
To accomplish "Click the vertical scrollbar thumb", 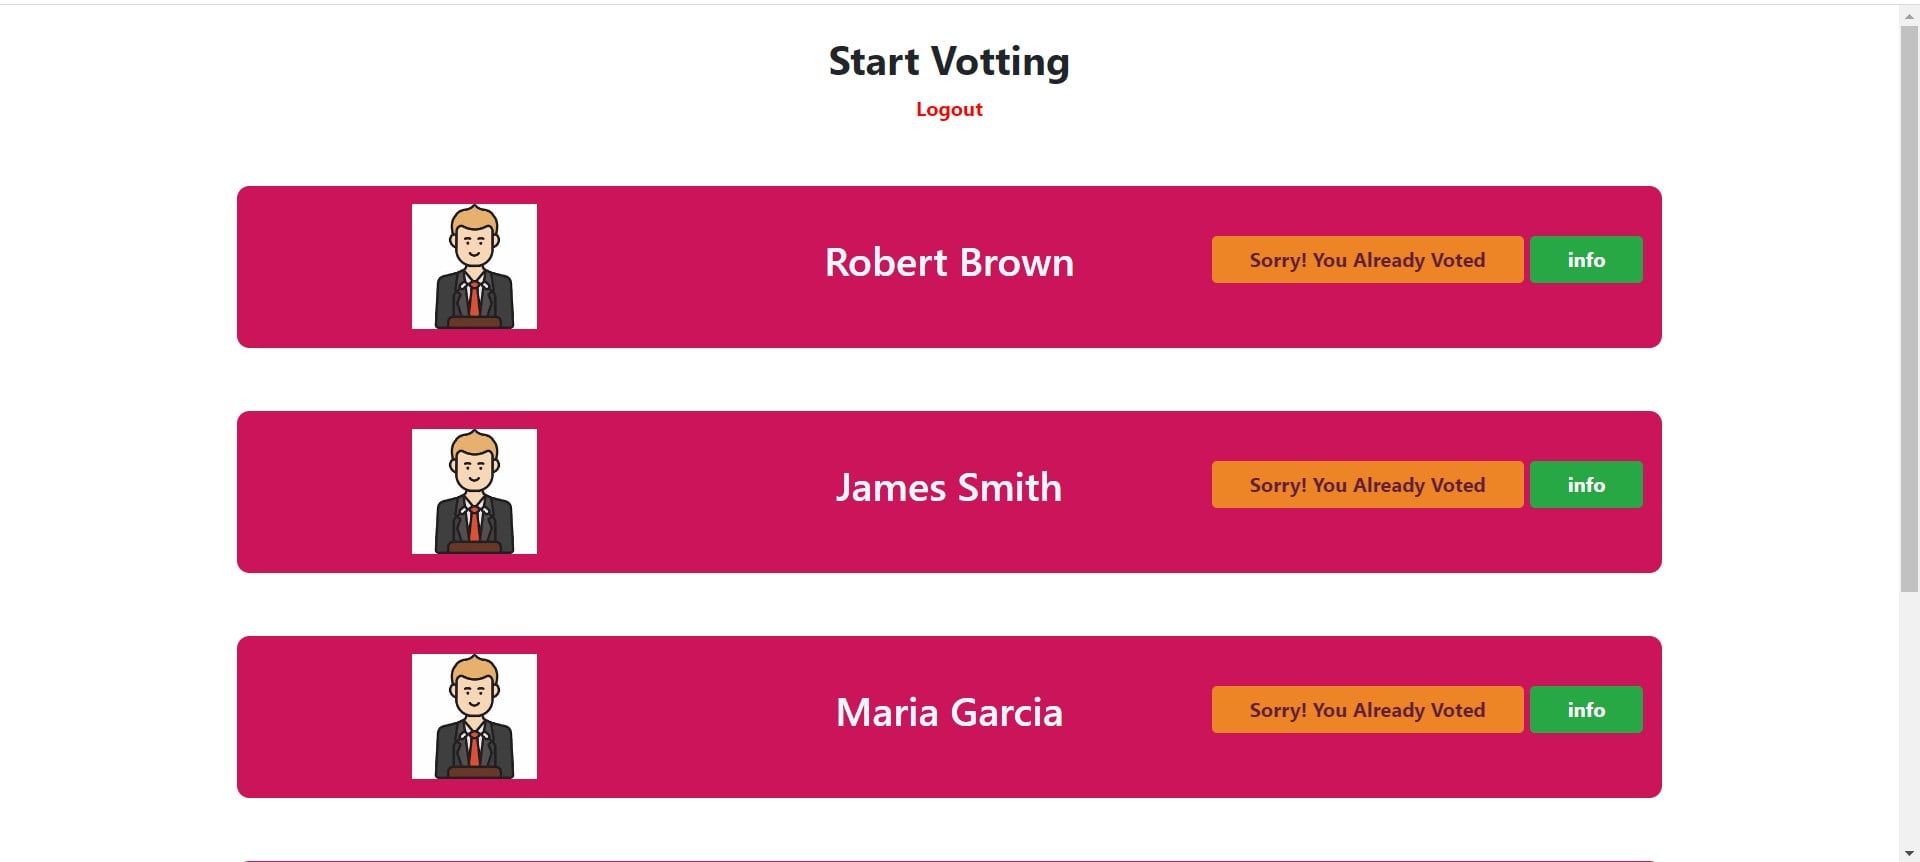I will 1909,308.
